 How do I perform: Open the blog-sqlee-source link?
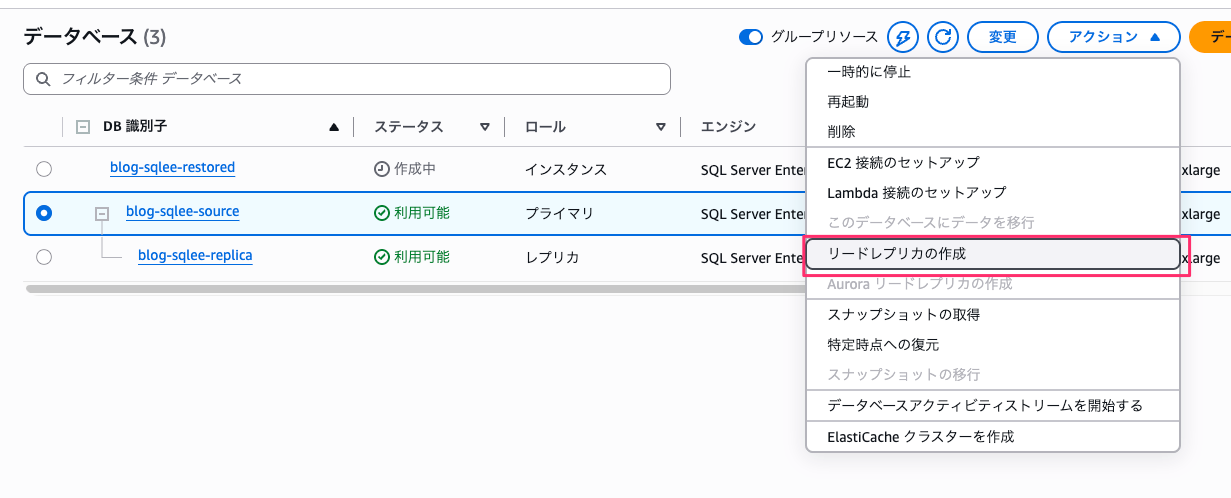(183, 211)
